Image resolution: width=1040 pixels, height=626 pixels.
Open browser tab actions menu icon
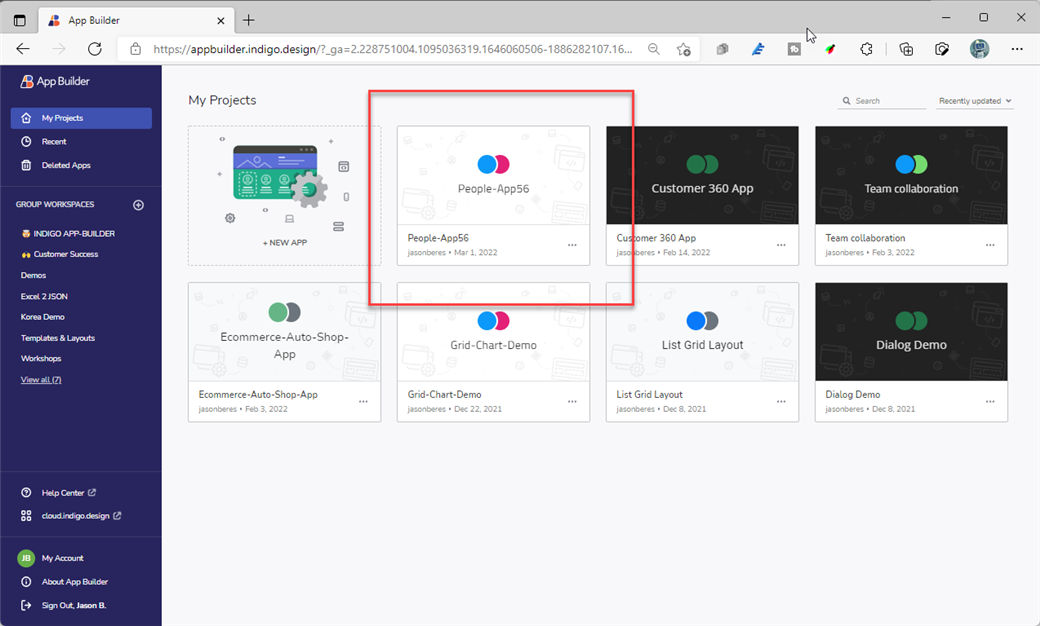pyautogui.click(x=20, y=21)
